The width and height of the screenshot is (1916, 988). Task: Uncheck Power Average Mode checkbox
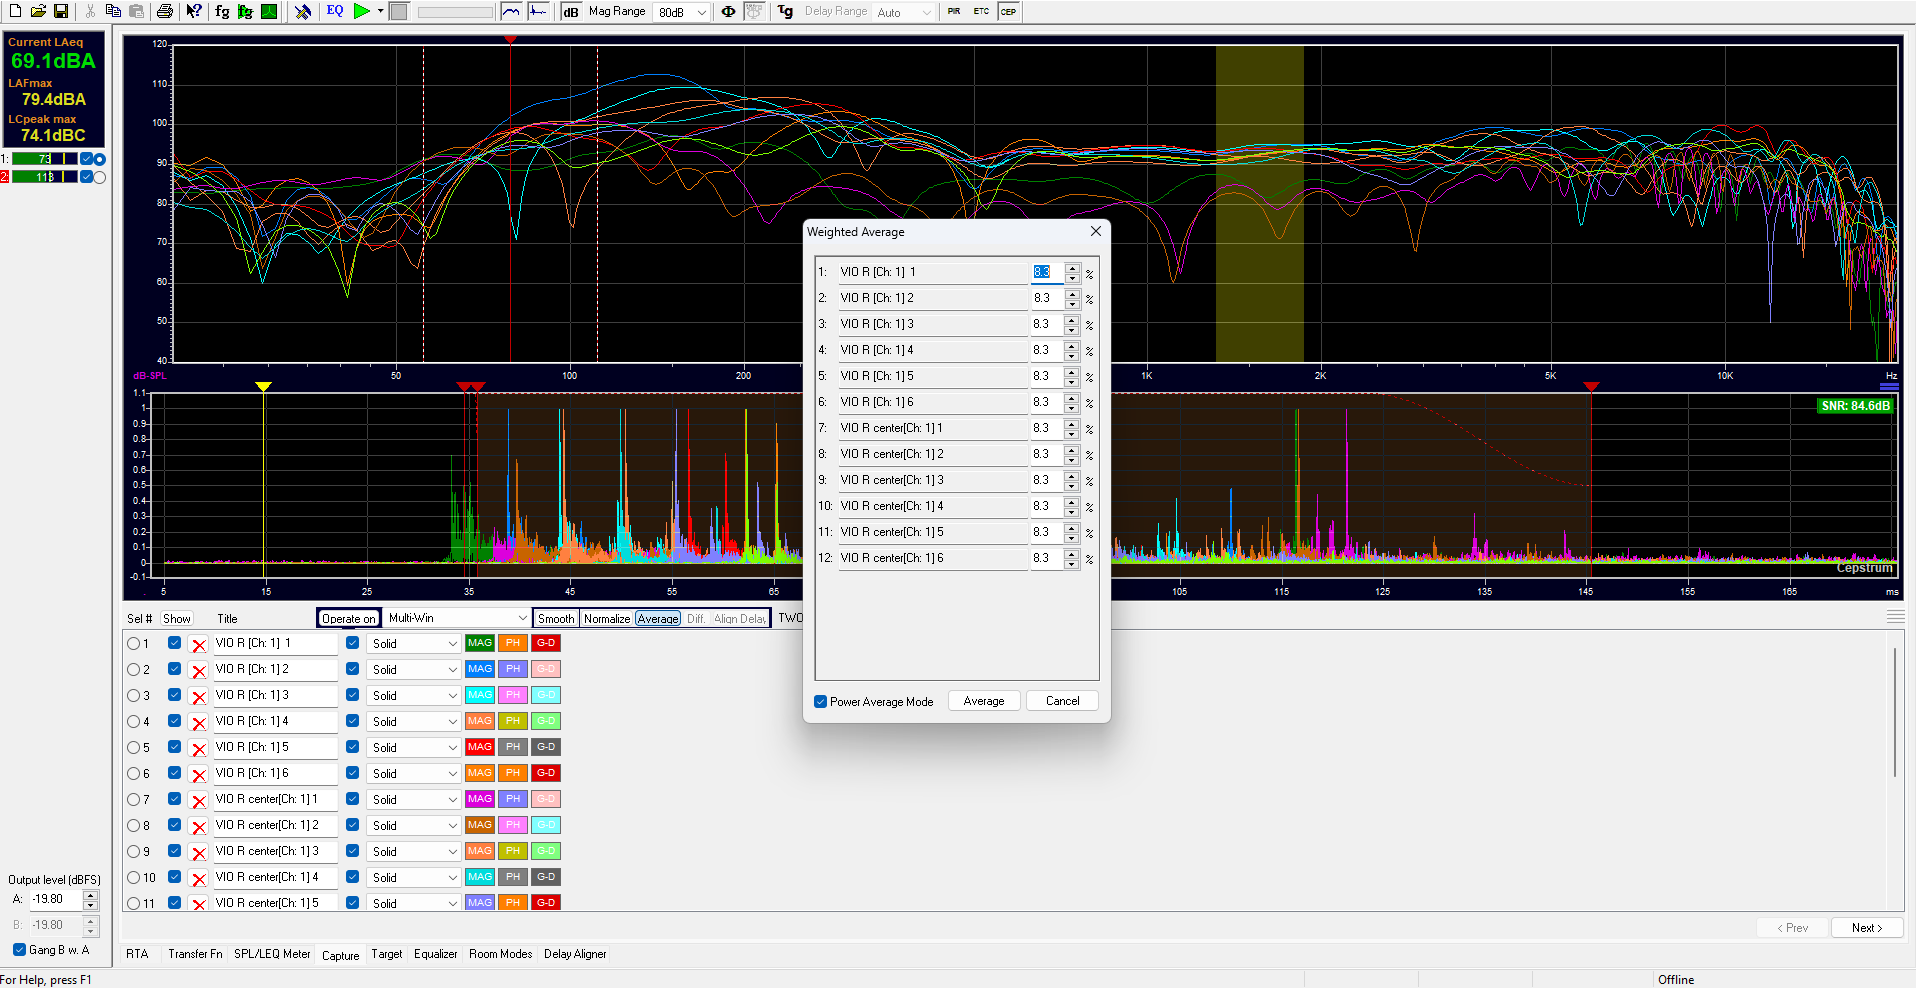[x=821, y=702]
